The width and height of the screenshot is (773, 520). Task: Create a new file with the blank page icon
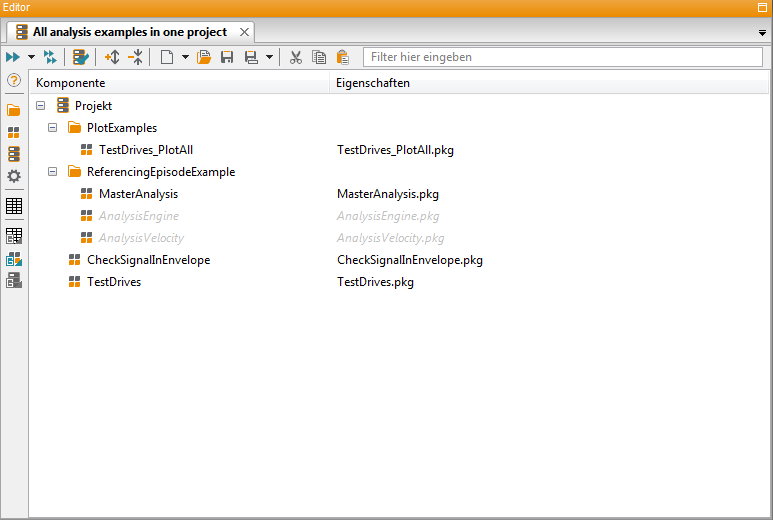coord(167,57)
